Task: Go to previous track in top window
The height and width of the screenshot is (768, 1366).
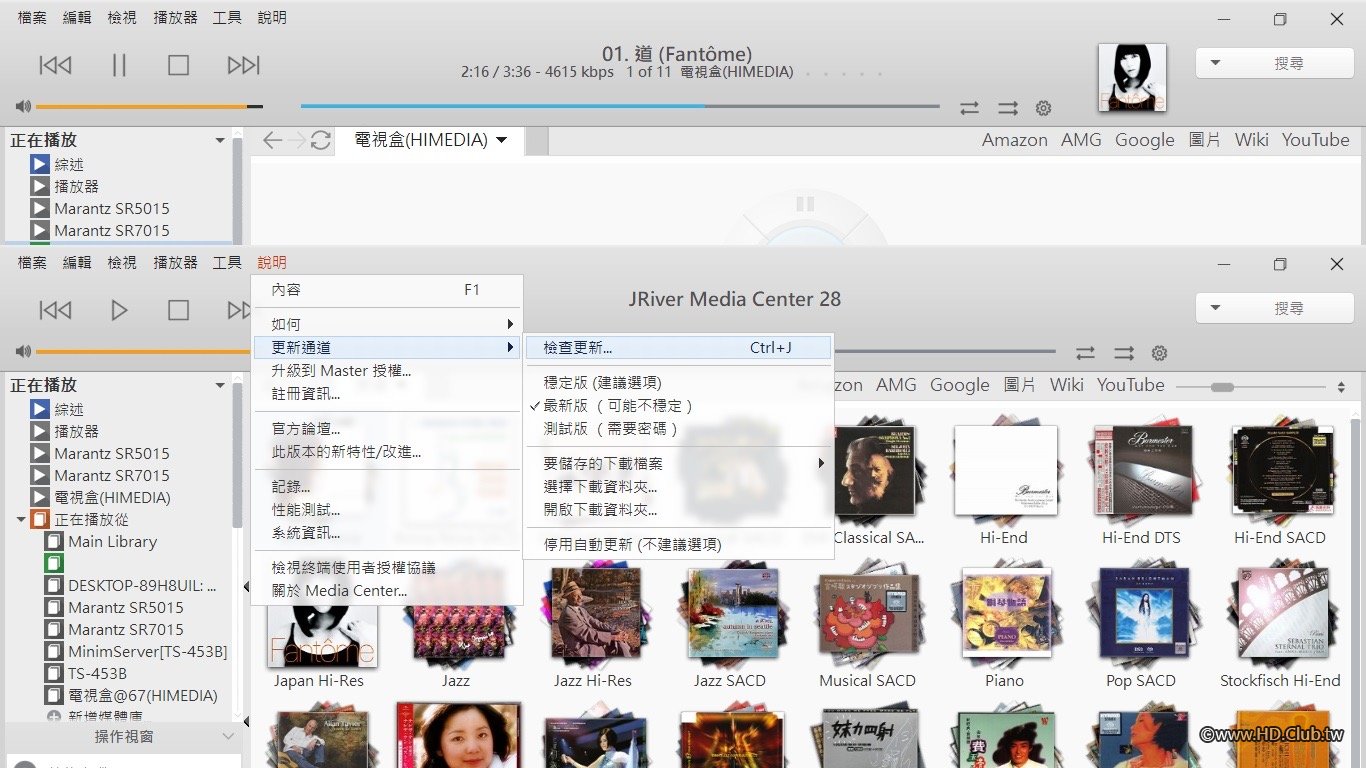Action: (55, 65)
